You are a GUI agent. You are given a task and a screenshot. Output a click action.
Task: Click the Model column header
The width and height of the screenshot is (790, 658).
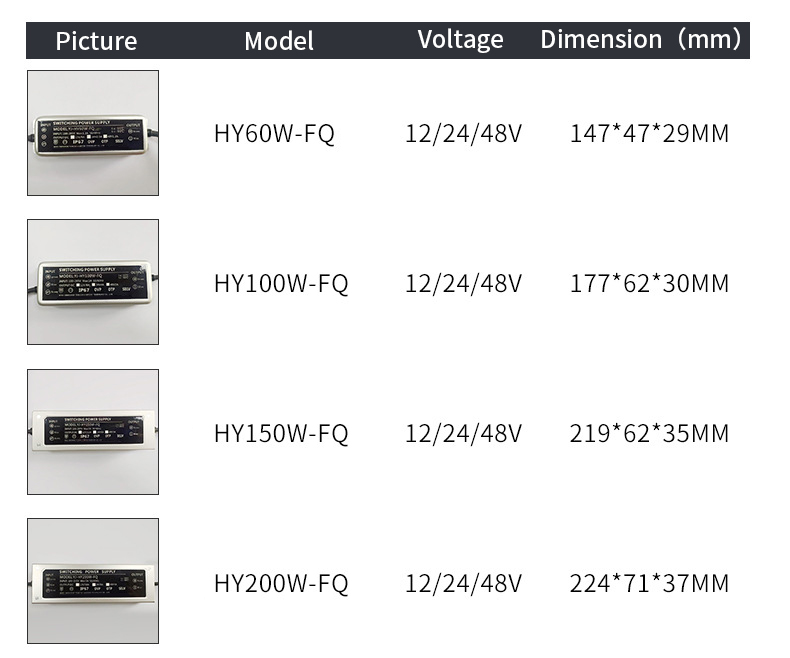click(279, 41)
